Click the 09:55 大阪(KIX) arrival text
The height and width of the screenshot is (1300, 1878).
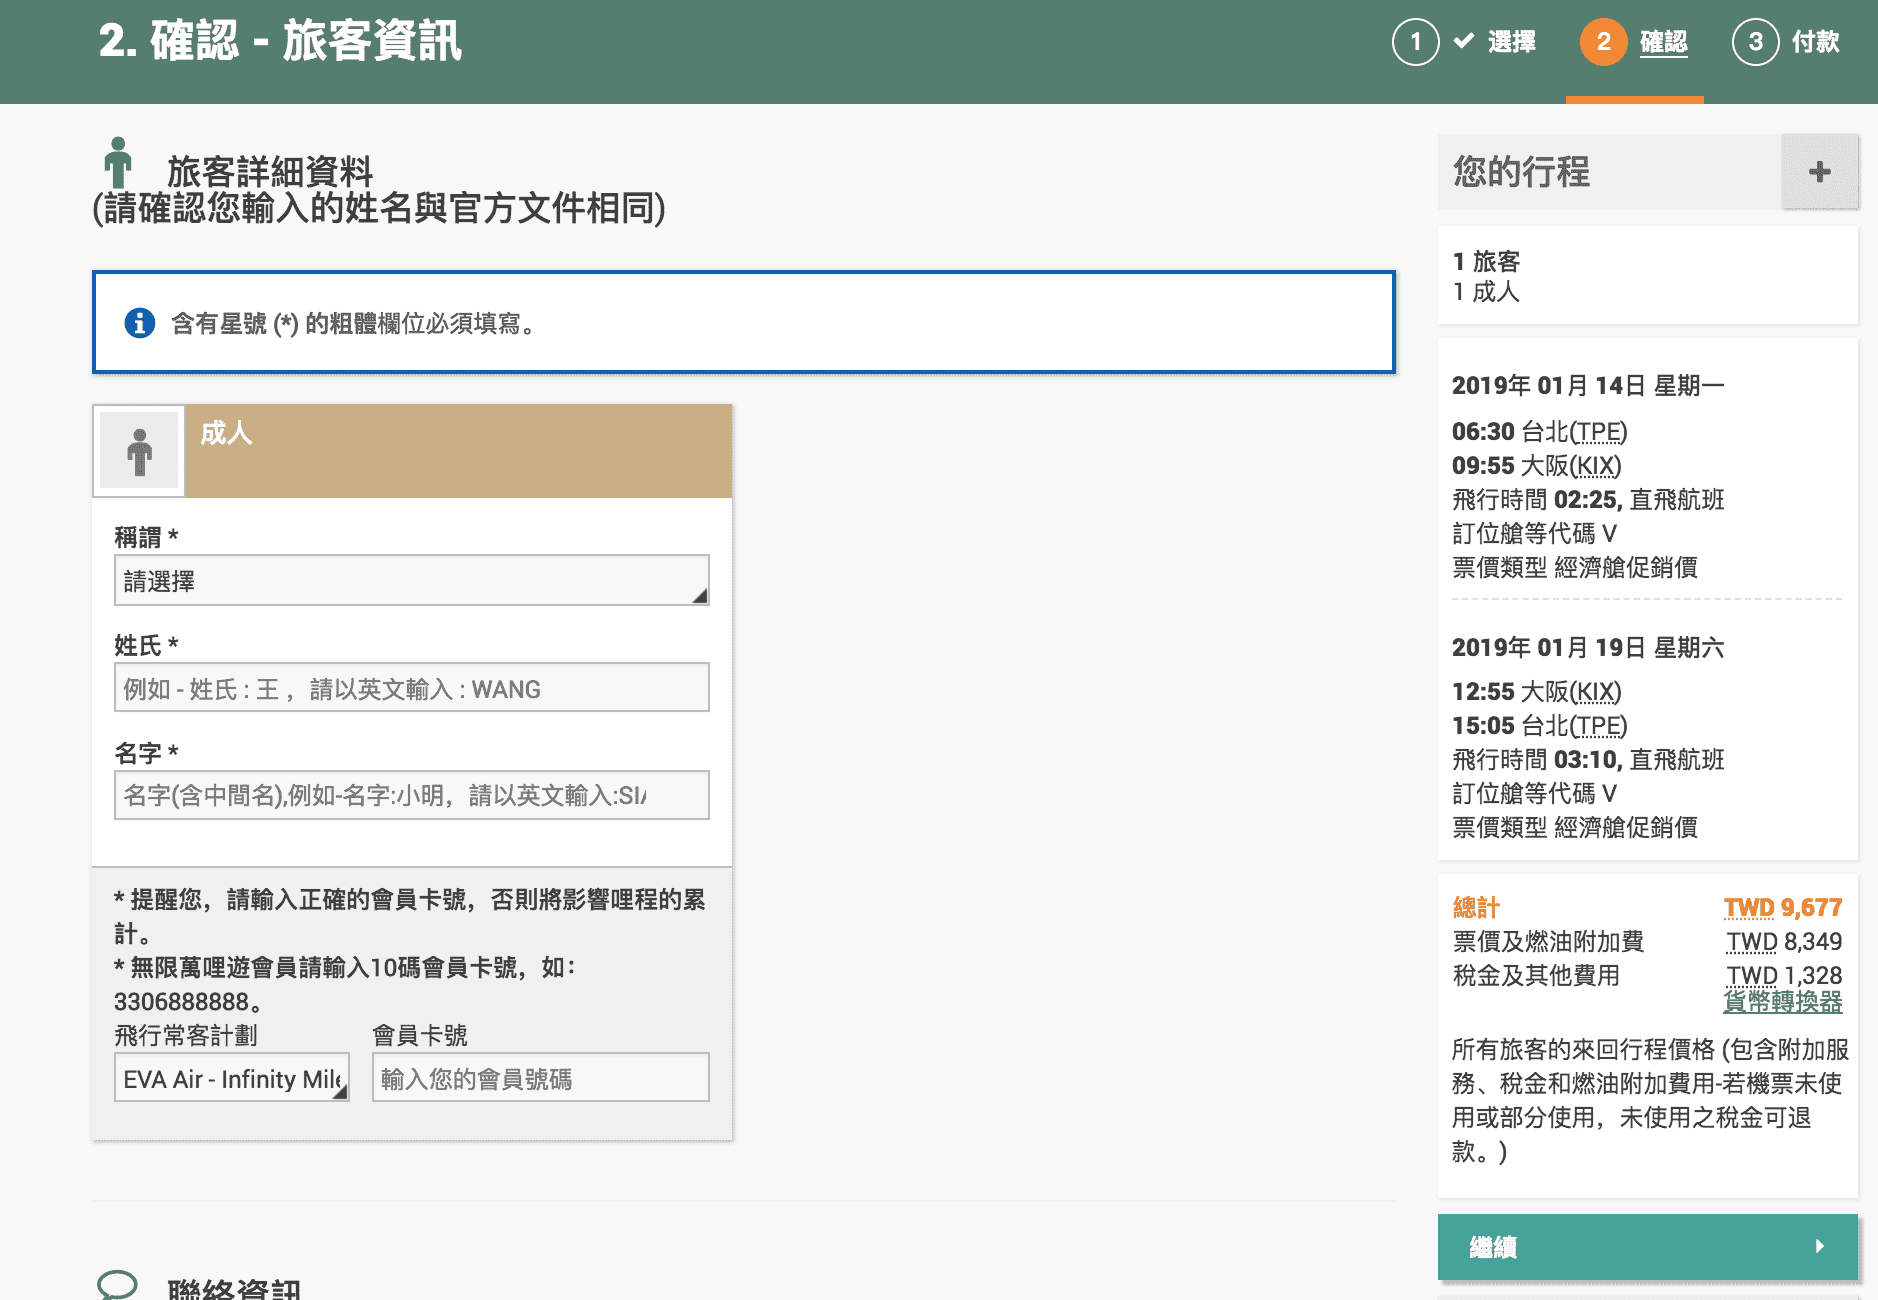click(1537, 466)
